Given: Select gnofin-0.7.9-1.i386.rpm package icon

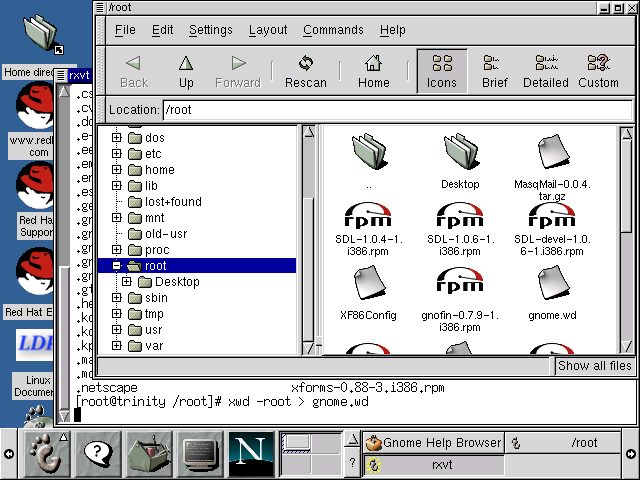Looking at the screenshot, I should (460, 280).
